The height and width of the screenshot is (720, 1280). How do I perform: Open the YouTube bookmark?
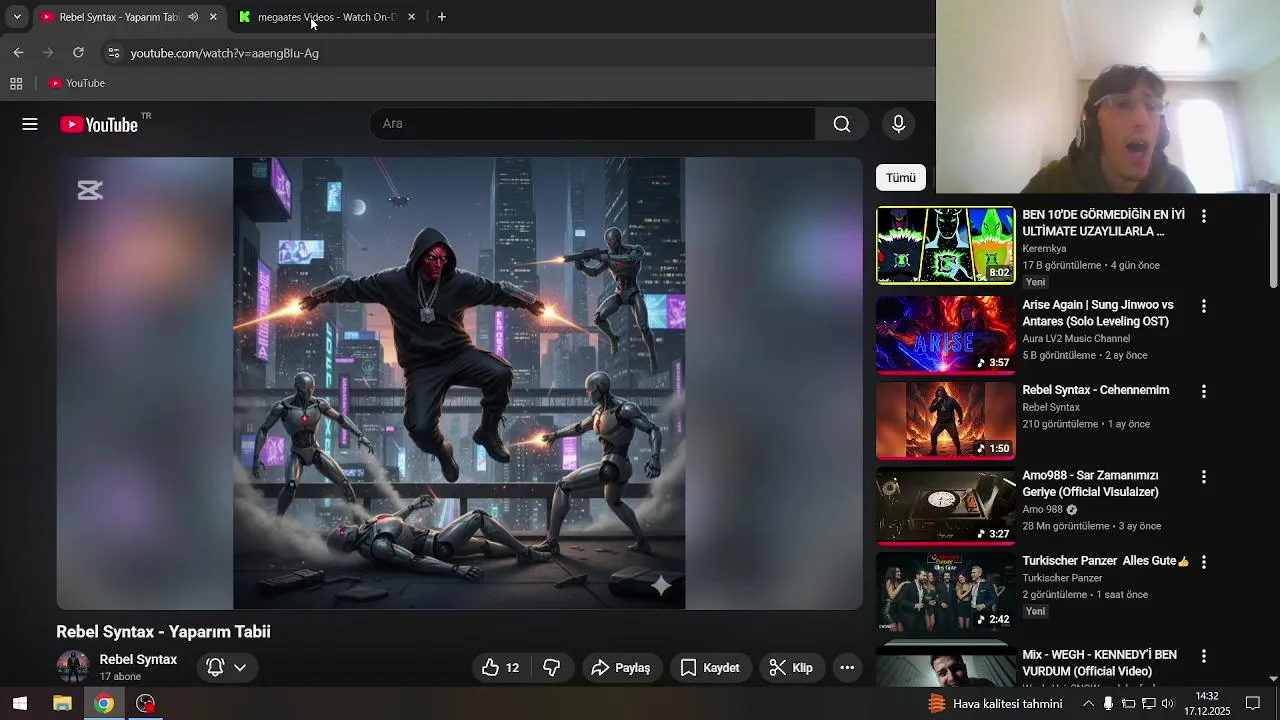pos(78,83)
